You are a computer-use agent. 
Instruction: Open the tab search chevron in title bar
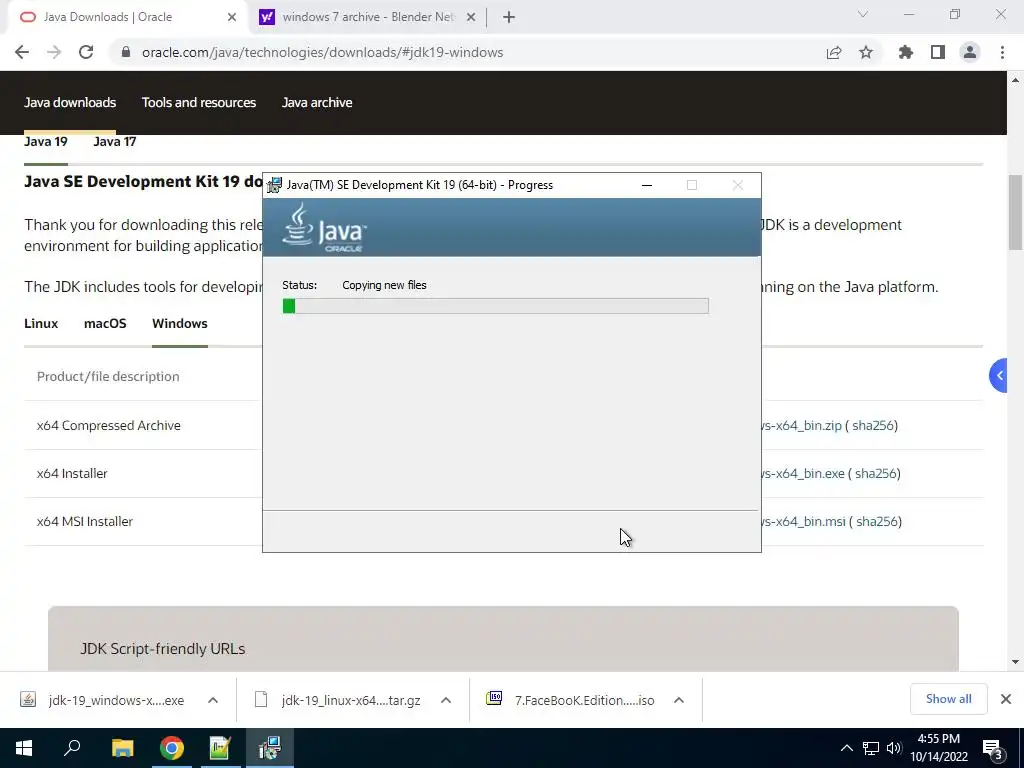click(863, 14)
